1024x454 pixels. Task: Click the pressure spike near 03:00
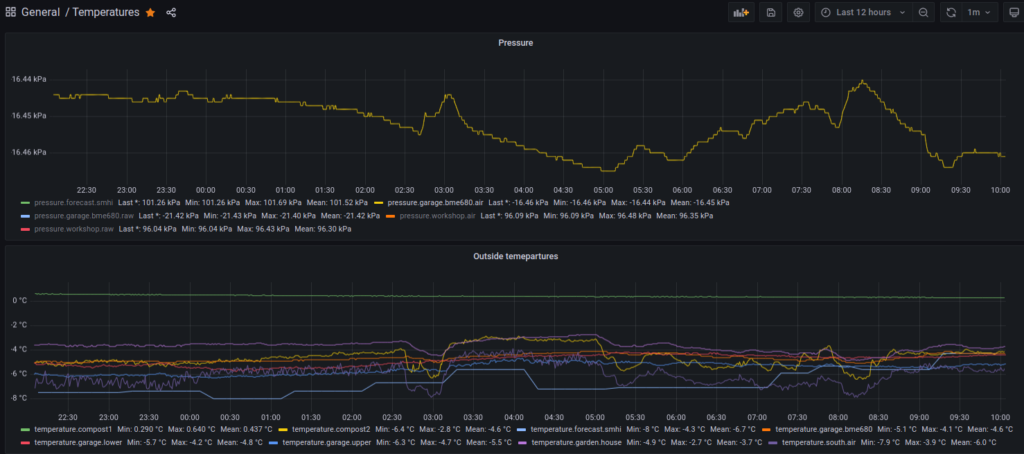[448, 95]
